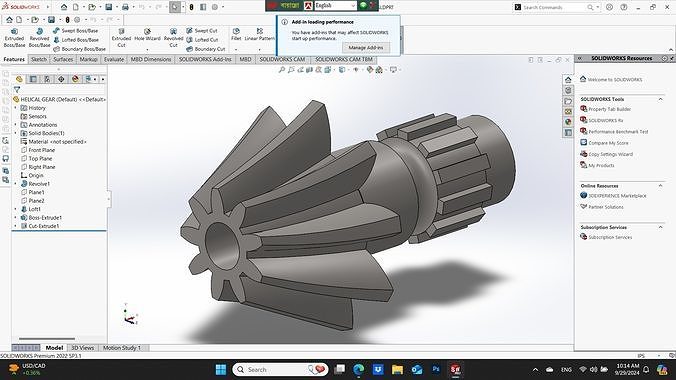Click the Revolved Boss/Base tool
This screenshot has width=676, height=380.
point(39,38)
